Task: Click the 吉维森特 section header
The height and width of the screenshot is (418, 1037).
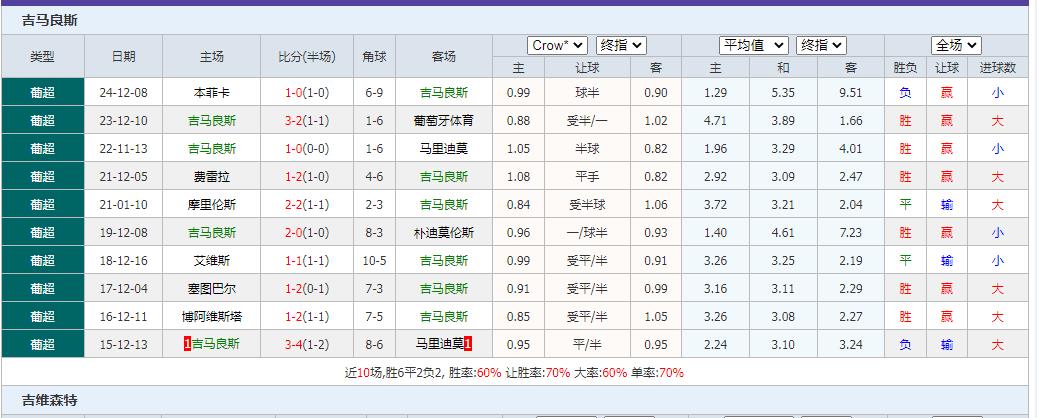Action: (50, 400)
